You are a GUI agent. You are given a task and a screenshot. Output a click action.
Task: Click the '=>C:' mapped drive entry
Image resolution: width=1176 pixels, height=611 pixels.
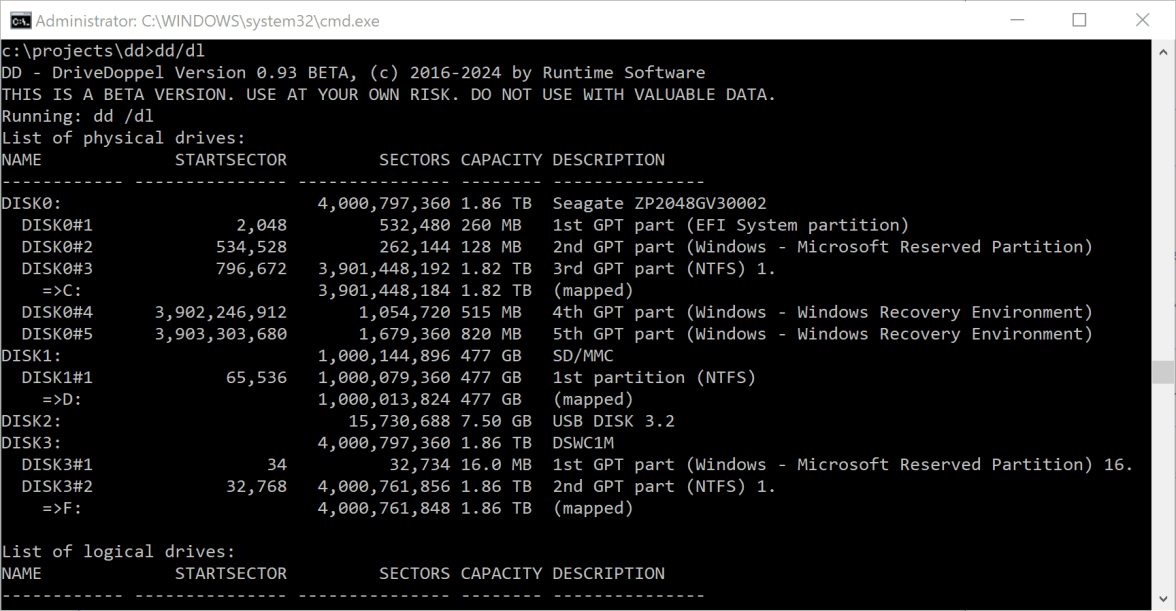(62, 290)
